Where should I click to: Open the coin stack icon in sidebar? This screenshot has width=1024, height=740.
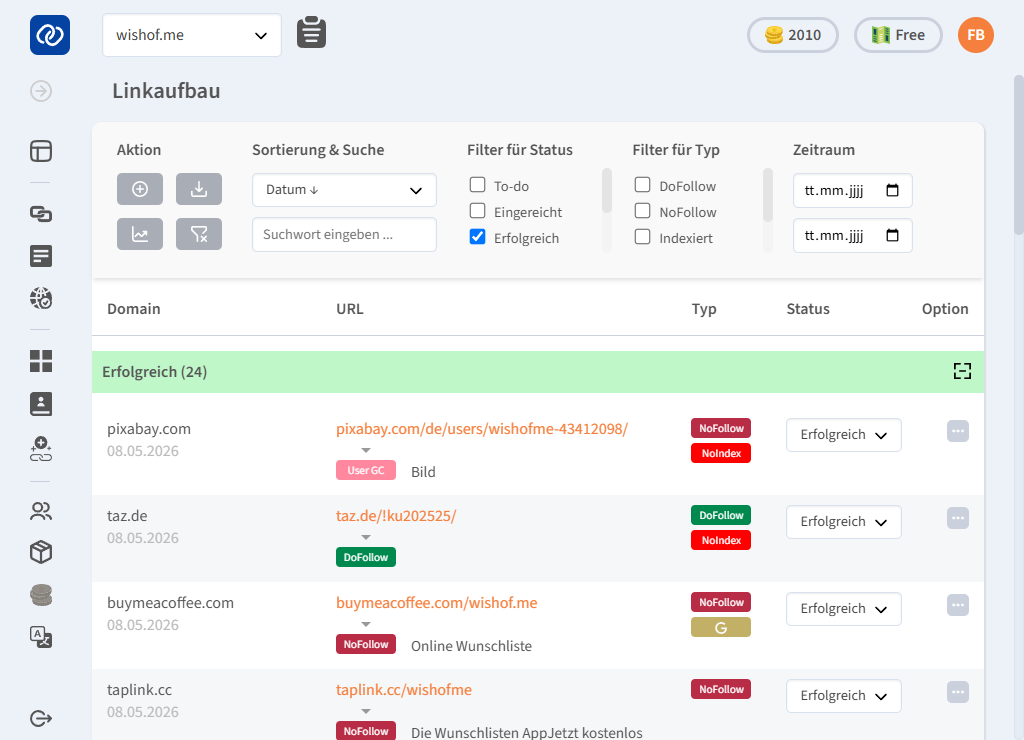[41, 595]
